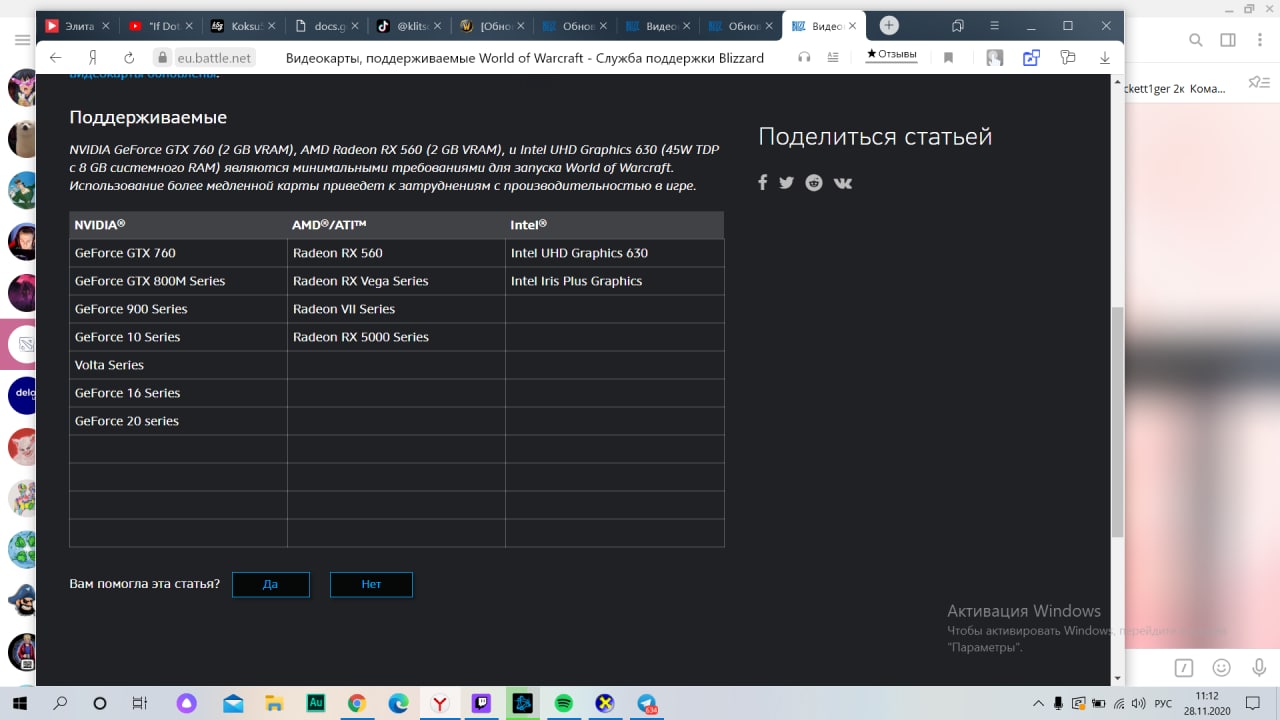Click 'Нет' article not helped button
The image size is (1280, 720).
[x=371, y=584]
